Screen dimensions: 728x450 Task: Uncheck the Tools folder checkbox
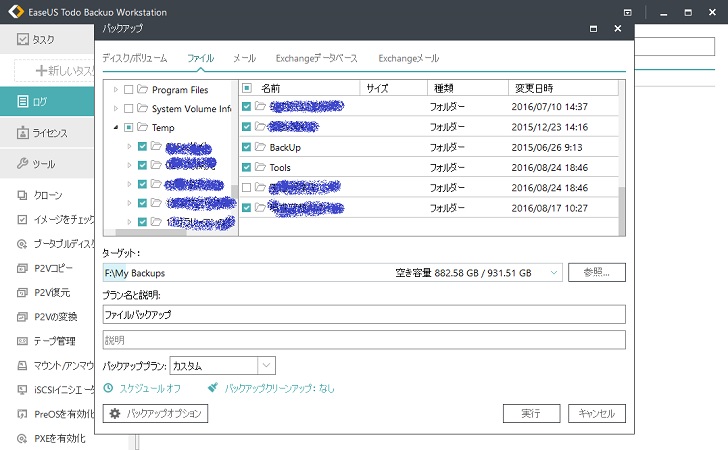coord(247,167)
